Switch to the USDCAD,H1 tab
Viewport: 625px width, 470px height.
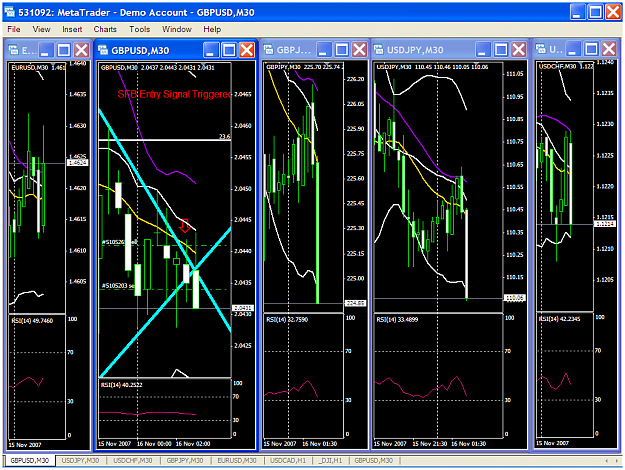288,460
